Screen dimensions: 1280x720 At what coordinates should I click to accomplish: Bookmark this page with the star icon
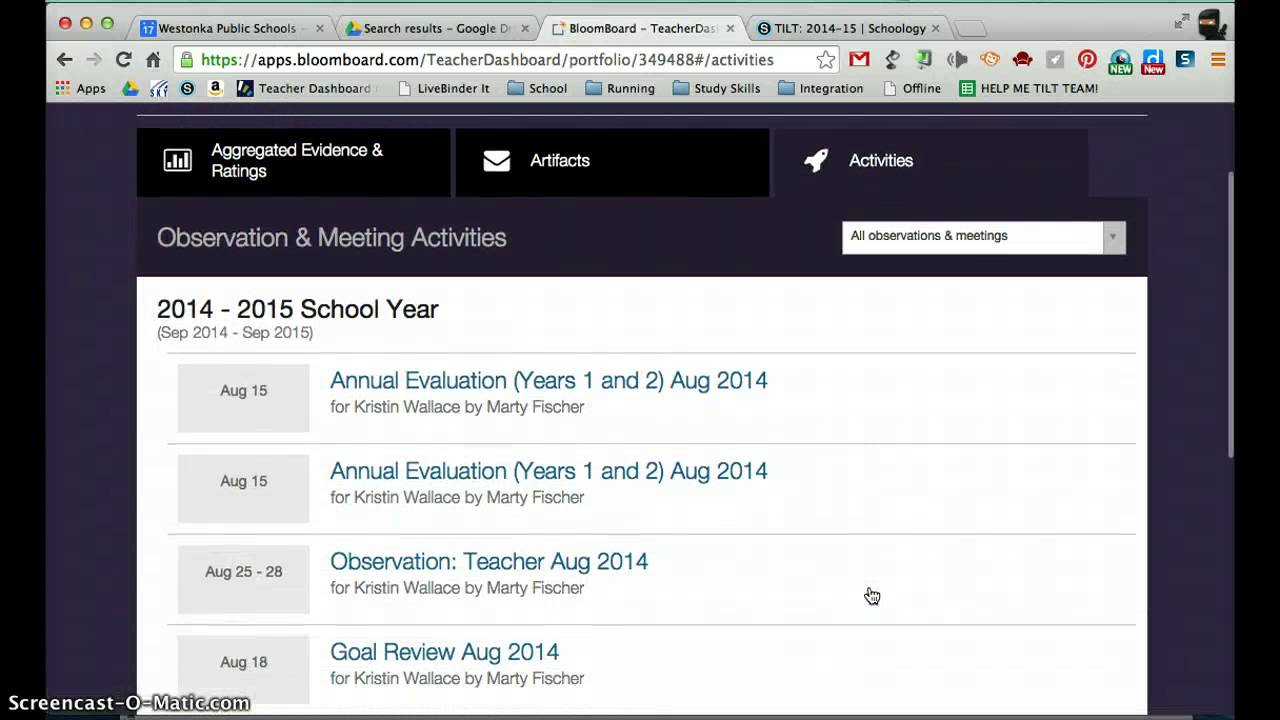(826, 60)
